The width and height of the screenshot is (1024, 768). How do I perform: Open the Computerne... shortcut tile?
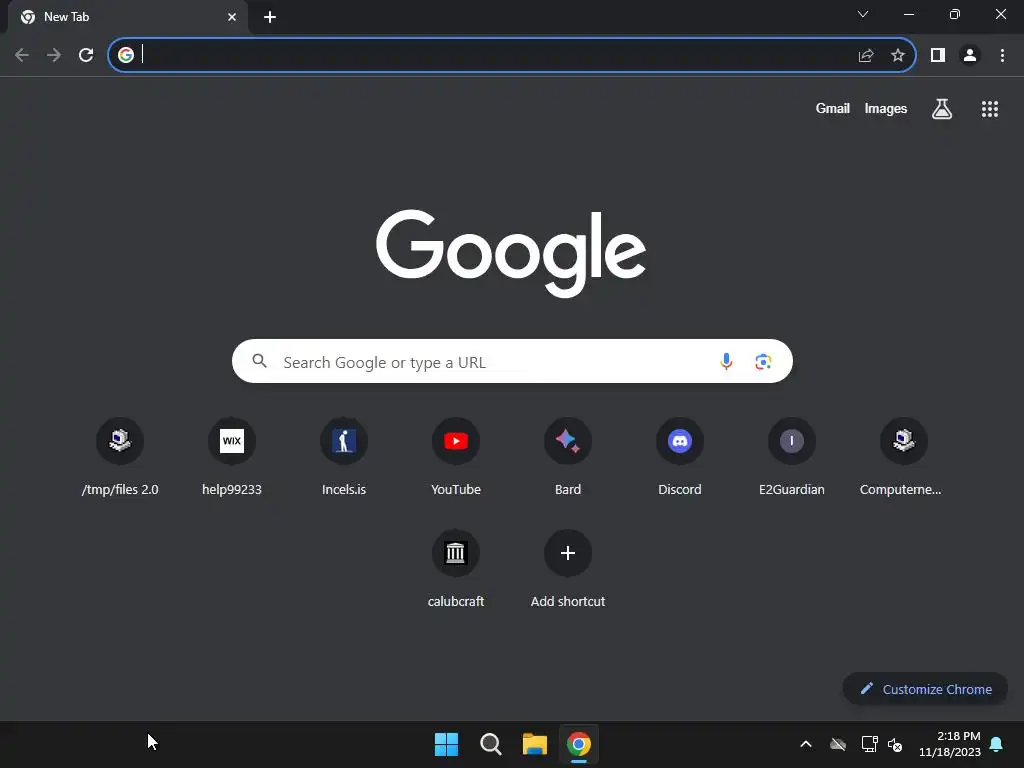[x=904, y=457]
